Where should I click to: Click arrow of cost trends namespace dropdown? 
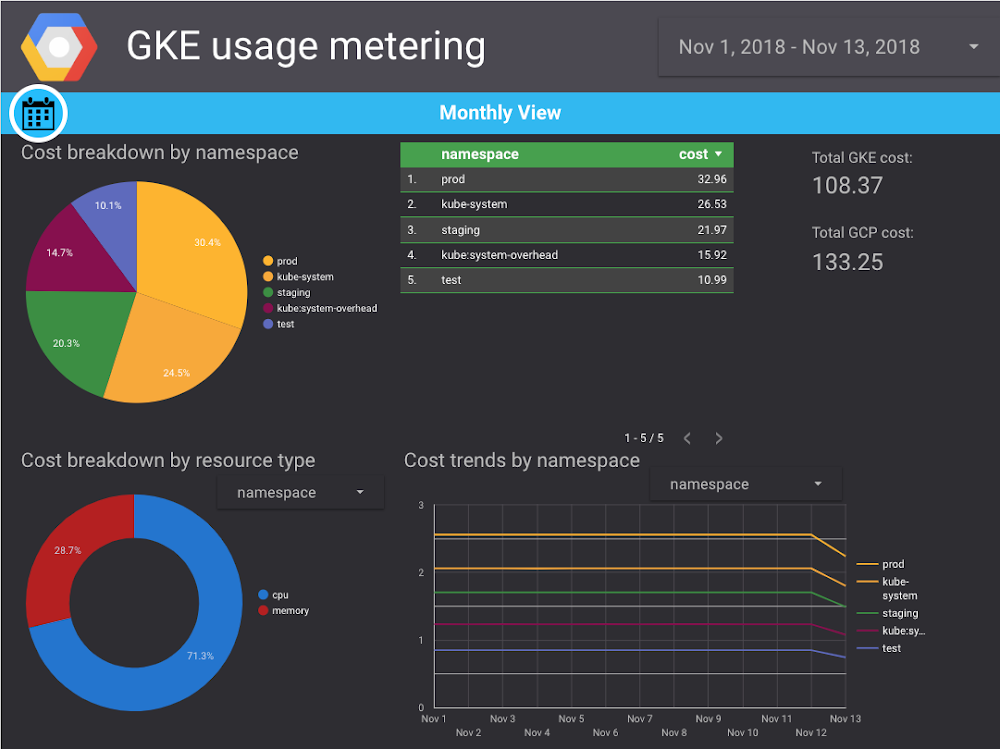pos(818,484)
